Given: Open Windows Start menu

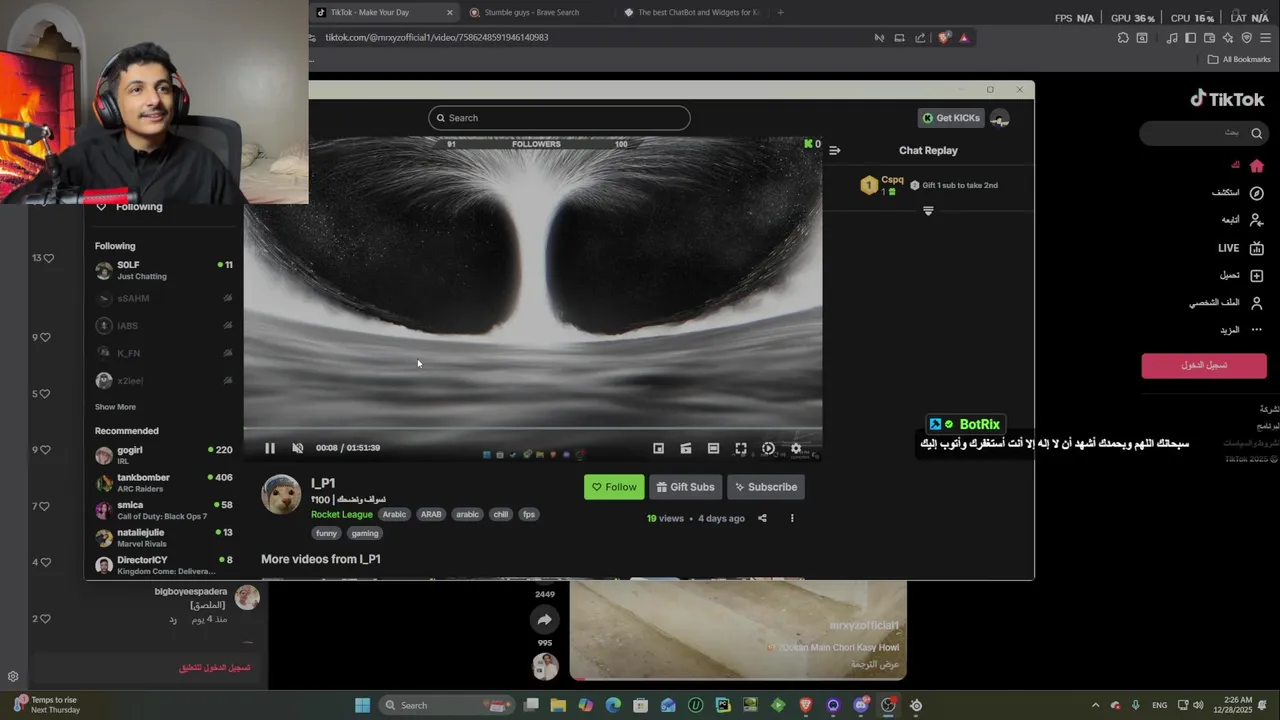Looking at the screenshot, I should (362, 705).
